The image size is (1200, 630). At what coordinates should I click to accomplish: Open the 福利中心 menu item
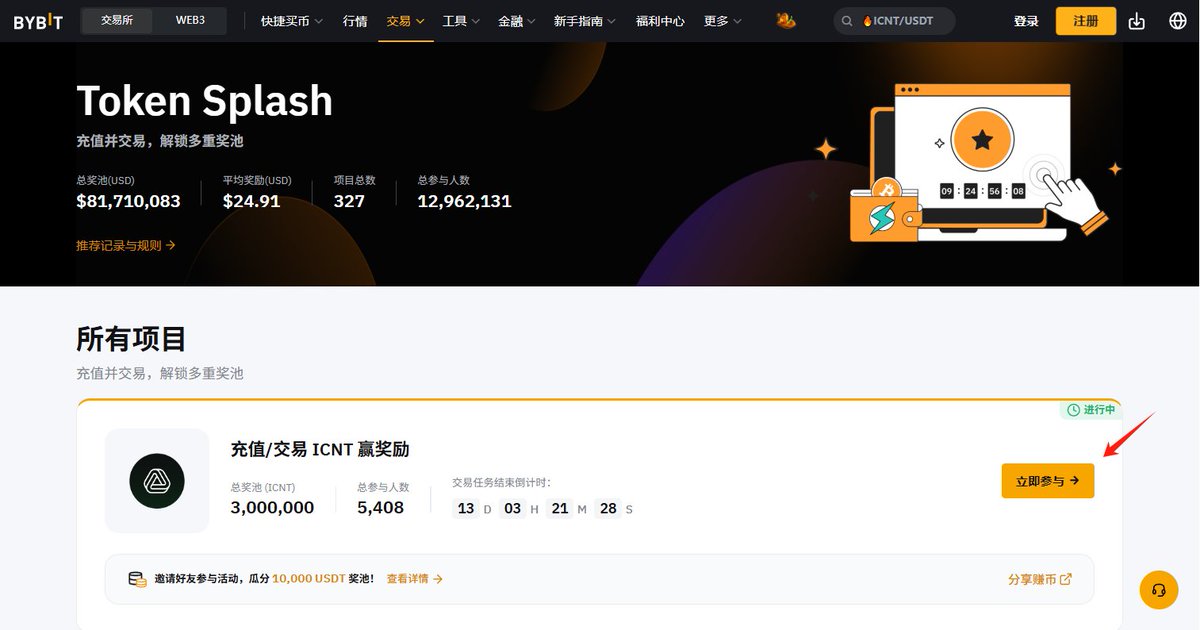[660, 21]
